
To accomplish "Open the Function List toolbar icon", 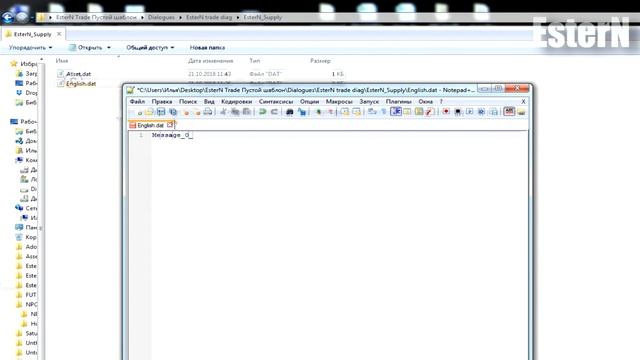I will coord(430,111).
